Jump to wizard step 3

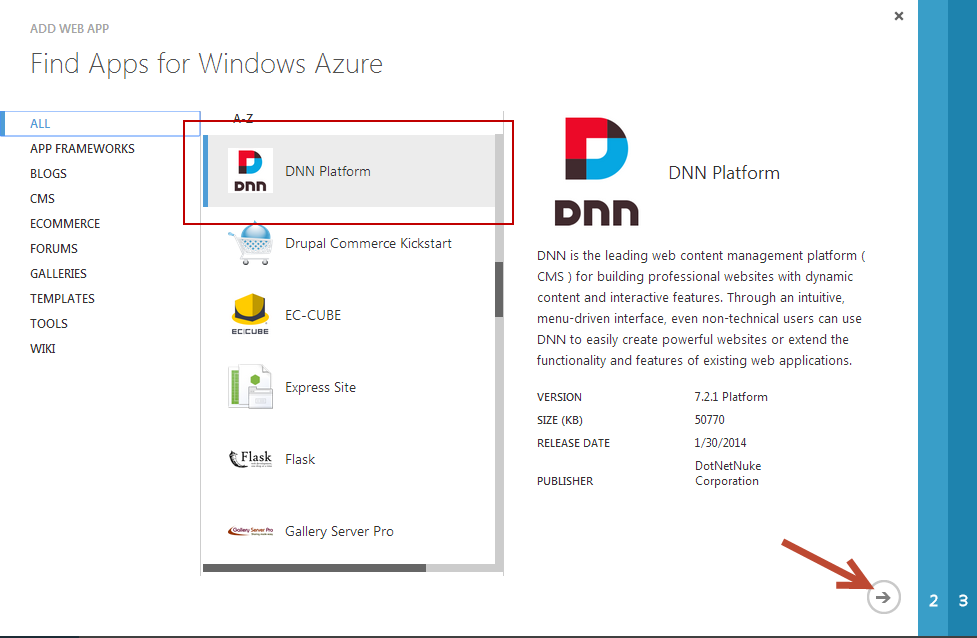click(963, 601)
